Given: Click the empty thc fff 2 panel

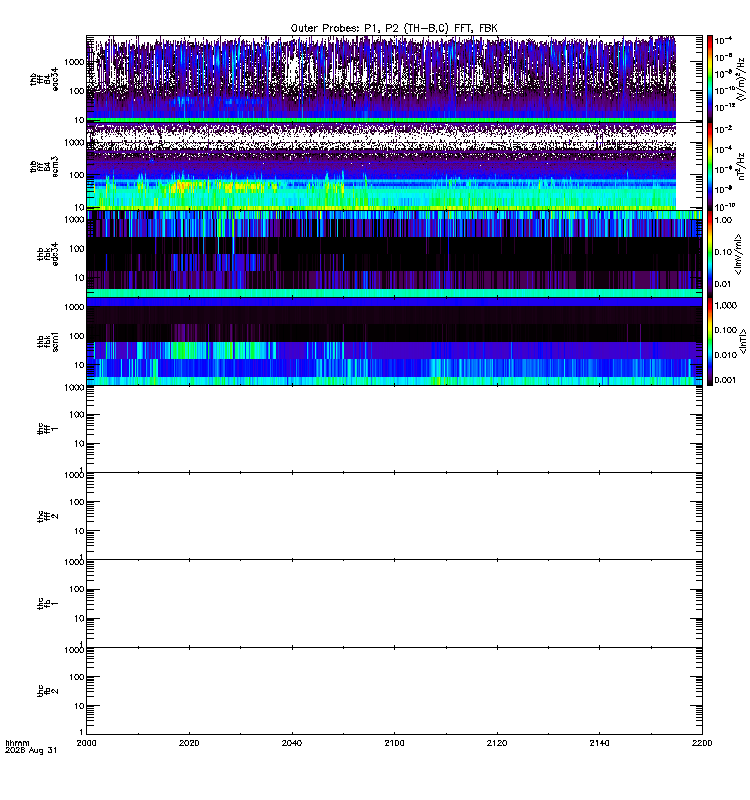Looking at the screenshot, I should click(394, 516).
